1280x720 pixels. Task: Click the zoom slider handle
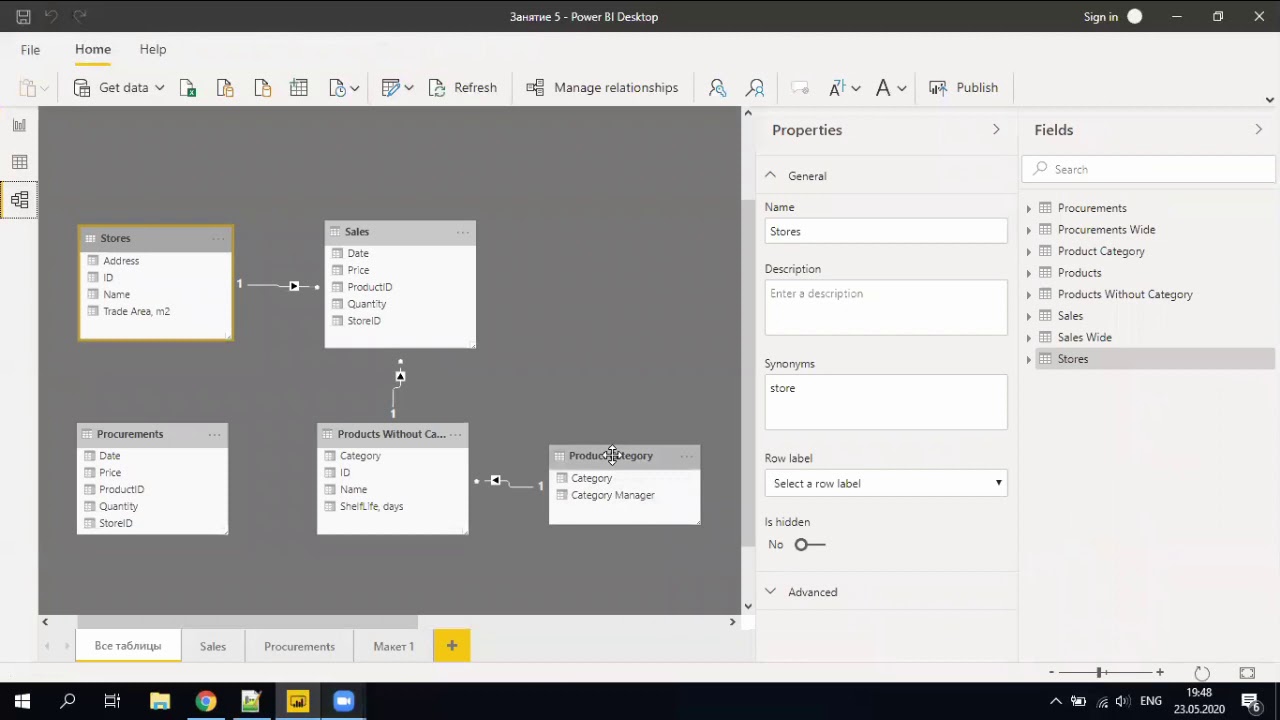pyautogui.click(x=1099, y=673)
